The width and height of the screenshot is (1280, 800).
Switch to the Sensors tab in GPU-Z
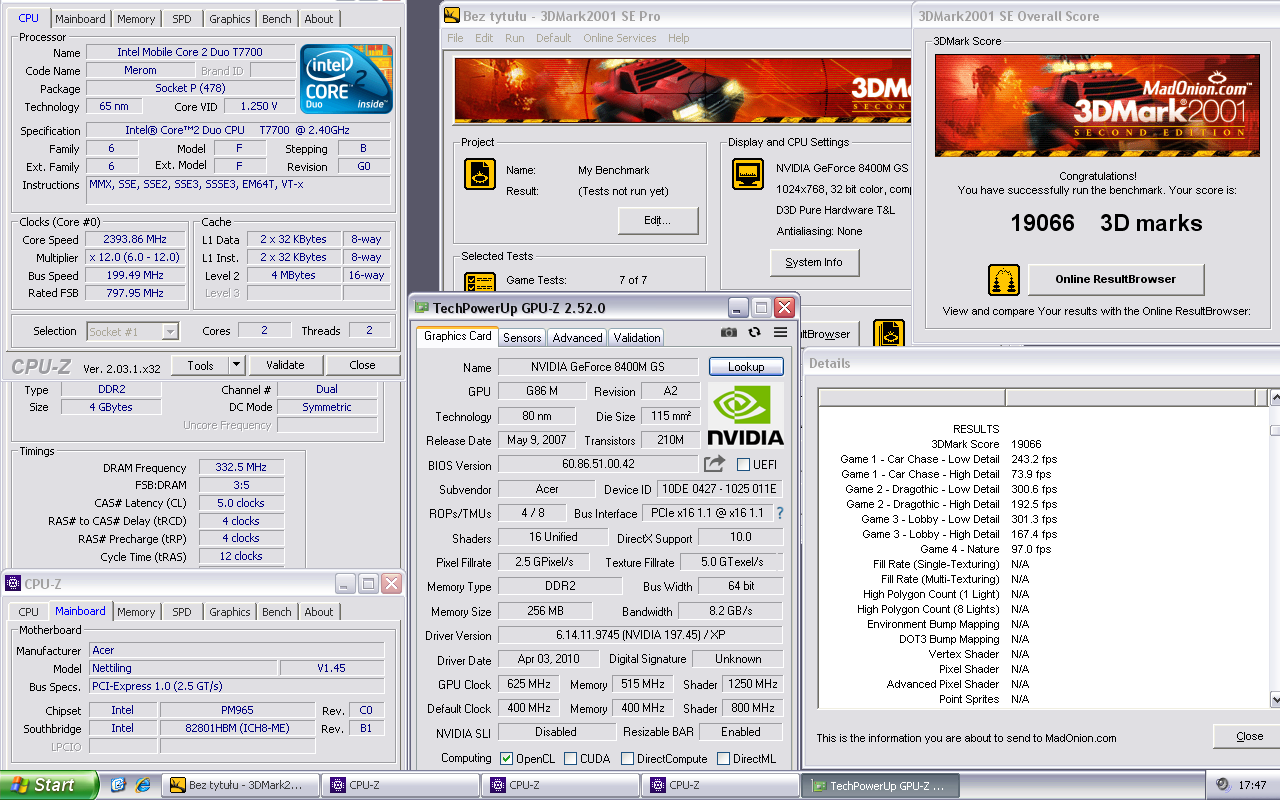coord(522,337)
